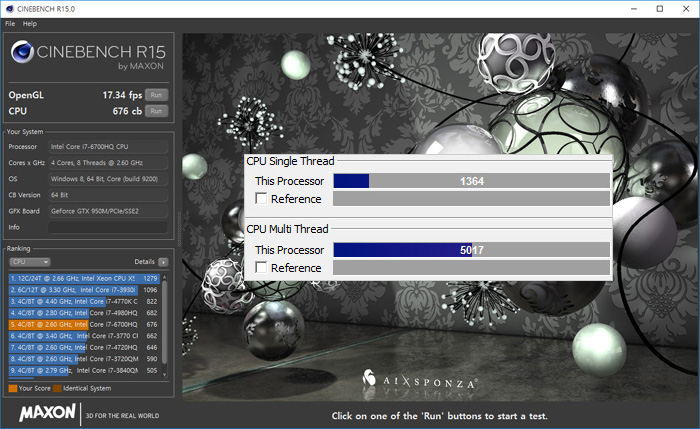
Task: Click the ranking list scroll down arrow
Action: (165, 375)
